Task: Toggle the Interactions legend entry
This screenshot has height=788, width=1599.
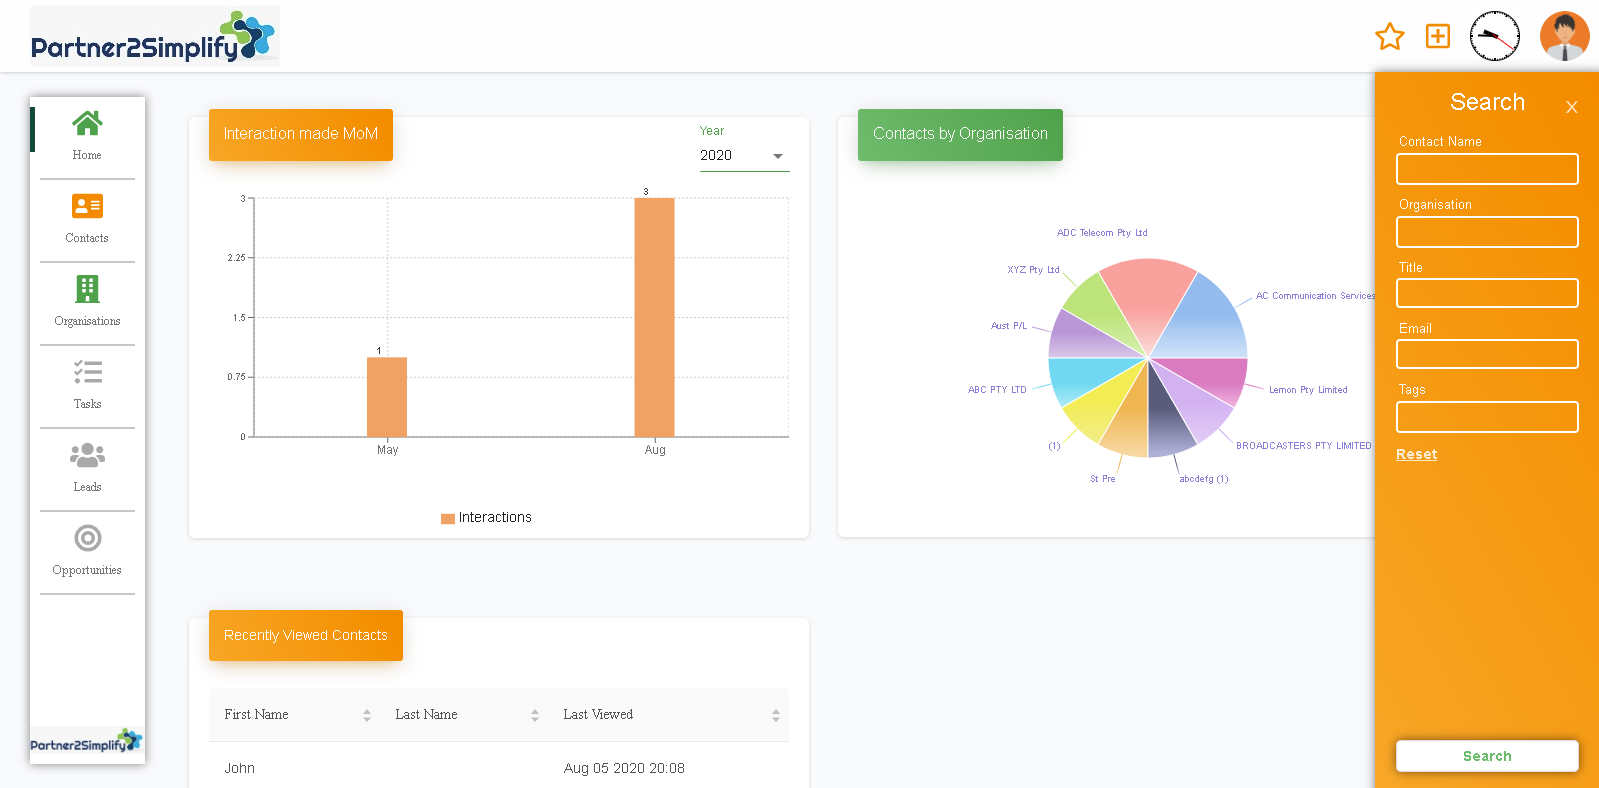Action: tap(486, 518)
